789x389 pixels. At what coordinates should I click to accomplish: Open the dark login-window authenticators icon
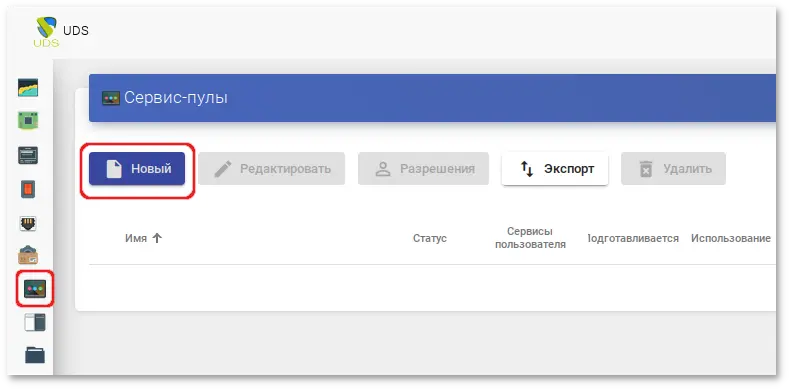[x=28, y=155]
